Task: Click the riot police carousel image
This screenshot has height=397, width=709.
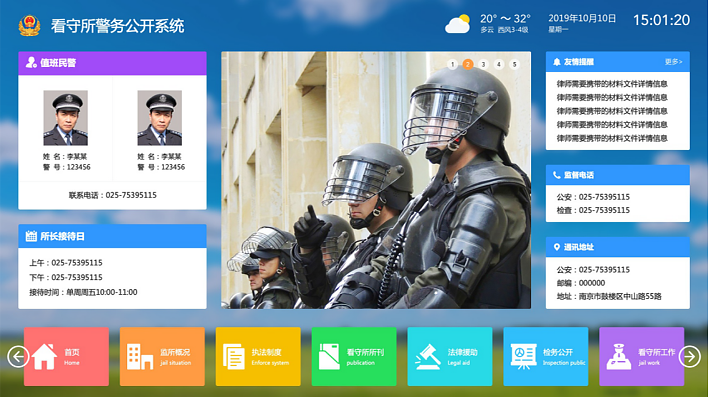Action: (376, 180)
